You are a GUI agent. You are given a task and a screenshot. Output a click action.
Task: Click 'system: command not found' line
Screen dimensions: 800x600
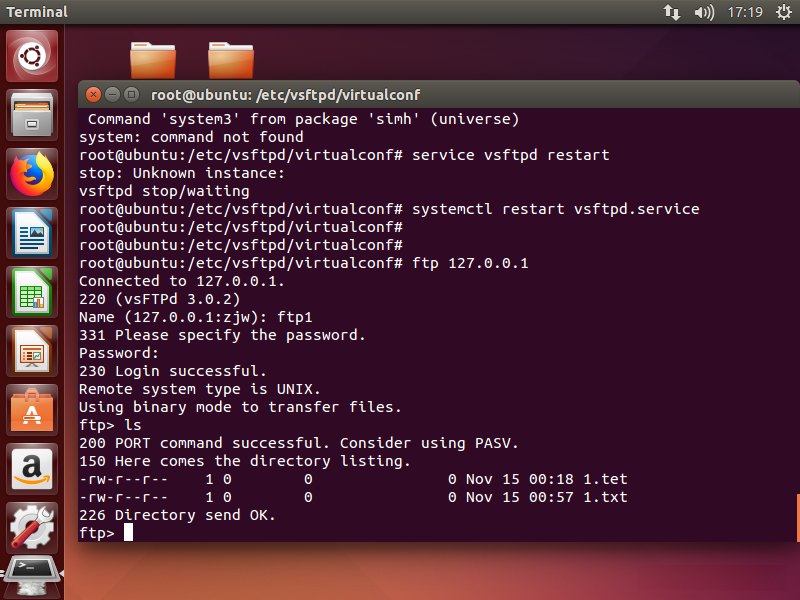(191, 137)
